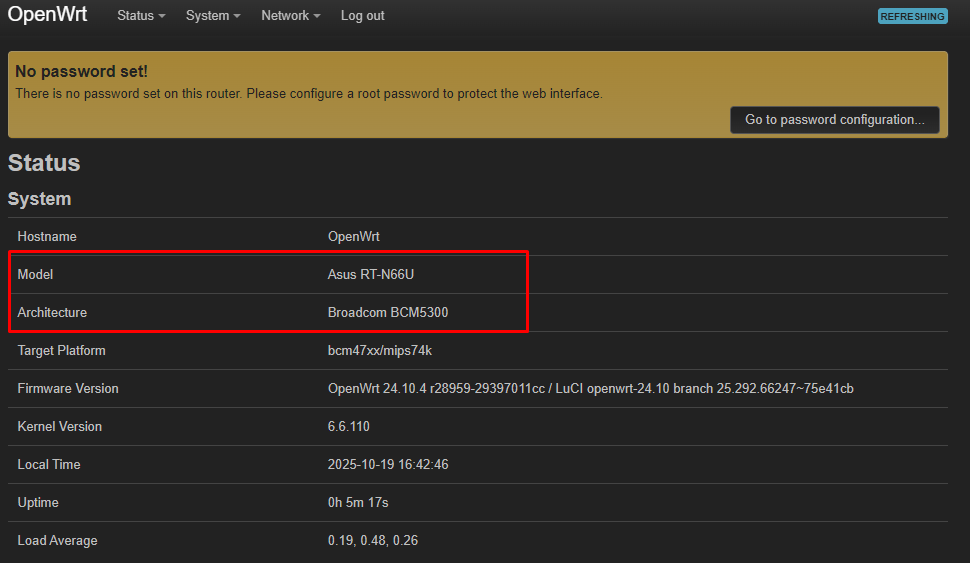Select the Asus RT-N66U model value
Screen dimensions: 970x563
[371, 274]
